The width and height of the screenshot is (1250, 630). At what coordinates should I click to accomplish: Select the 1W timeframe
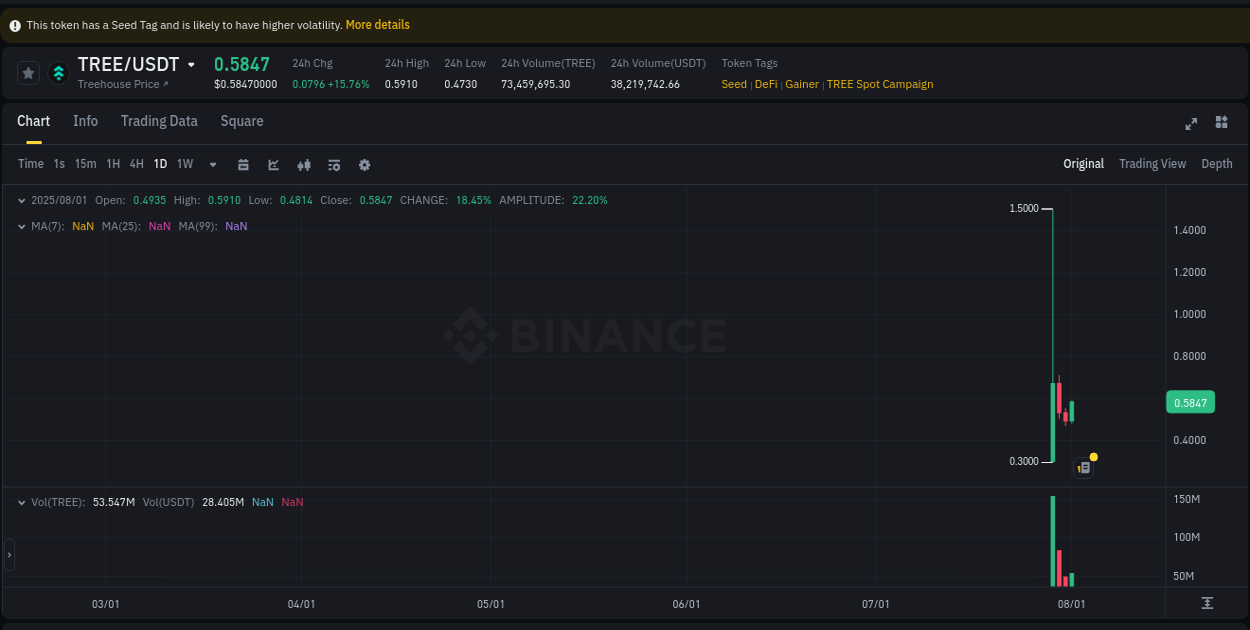184,163
